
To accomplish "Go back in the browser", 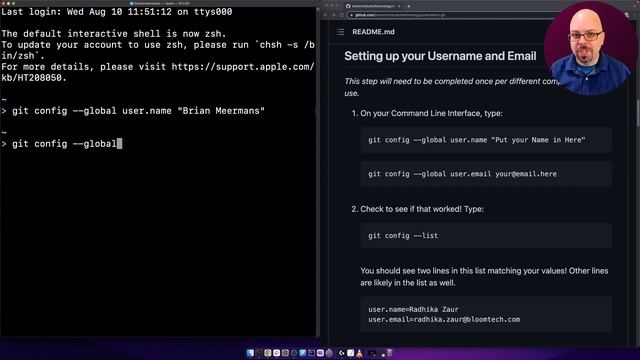I will tap(326, 15).
